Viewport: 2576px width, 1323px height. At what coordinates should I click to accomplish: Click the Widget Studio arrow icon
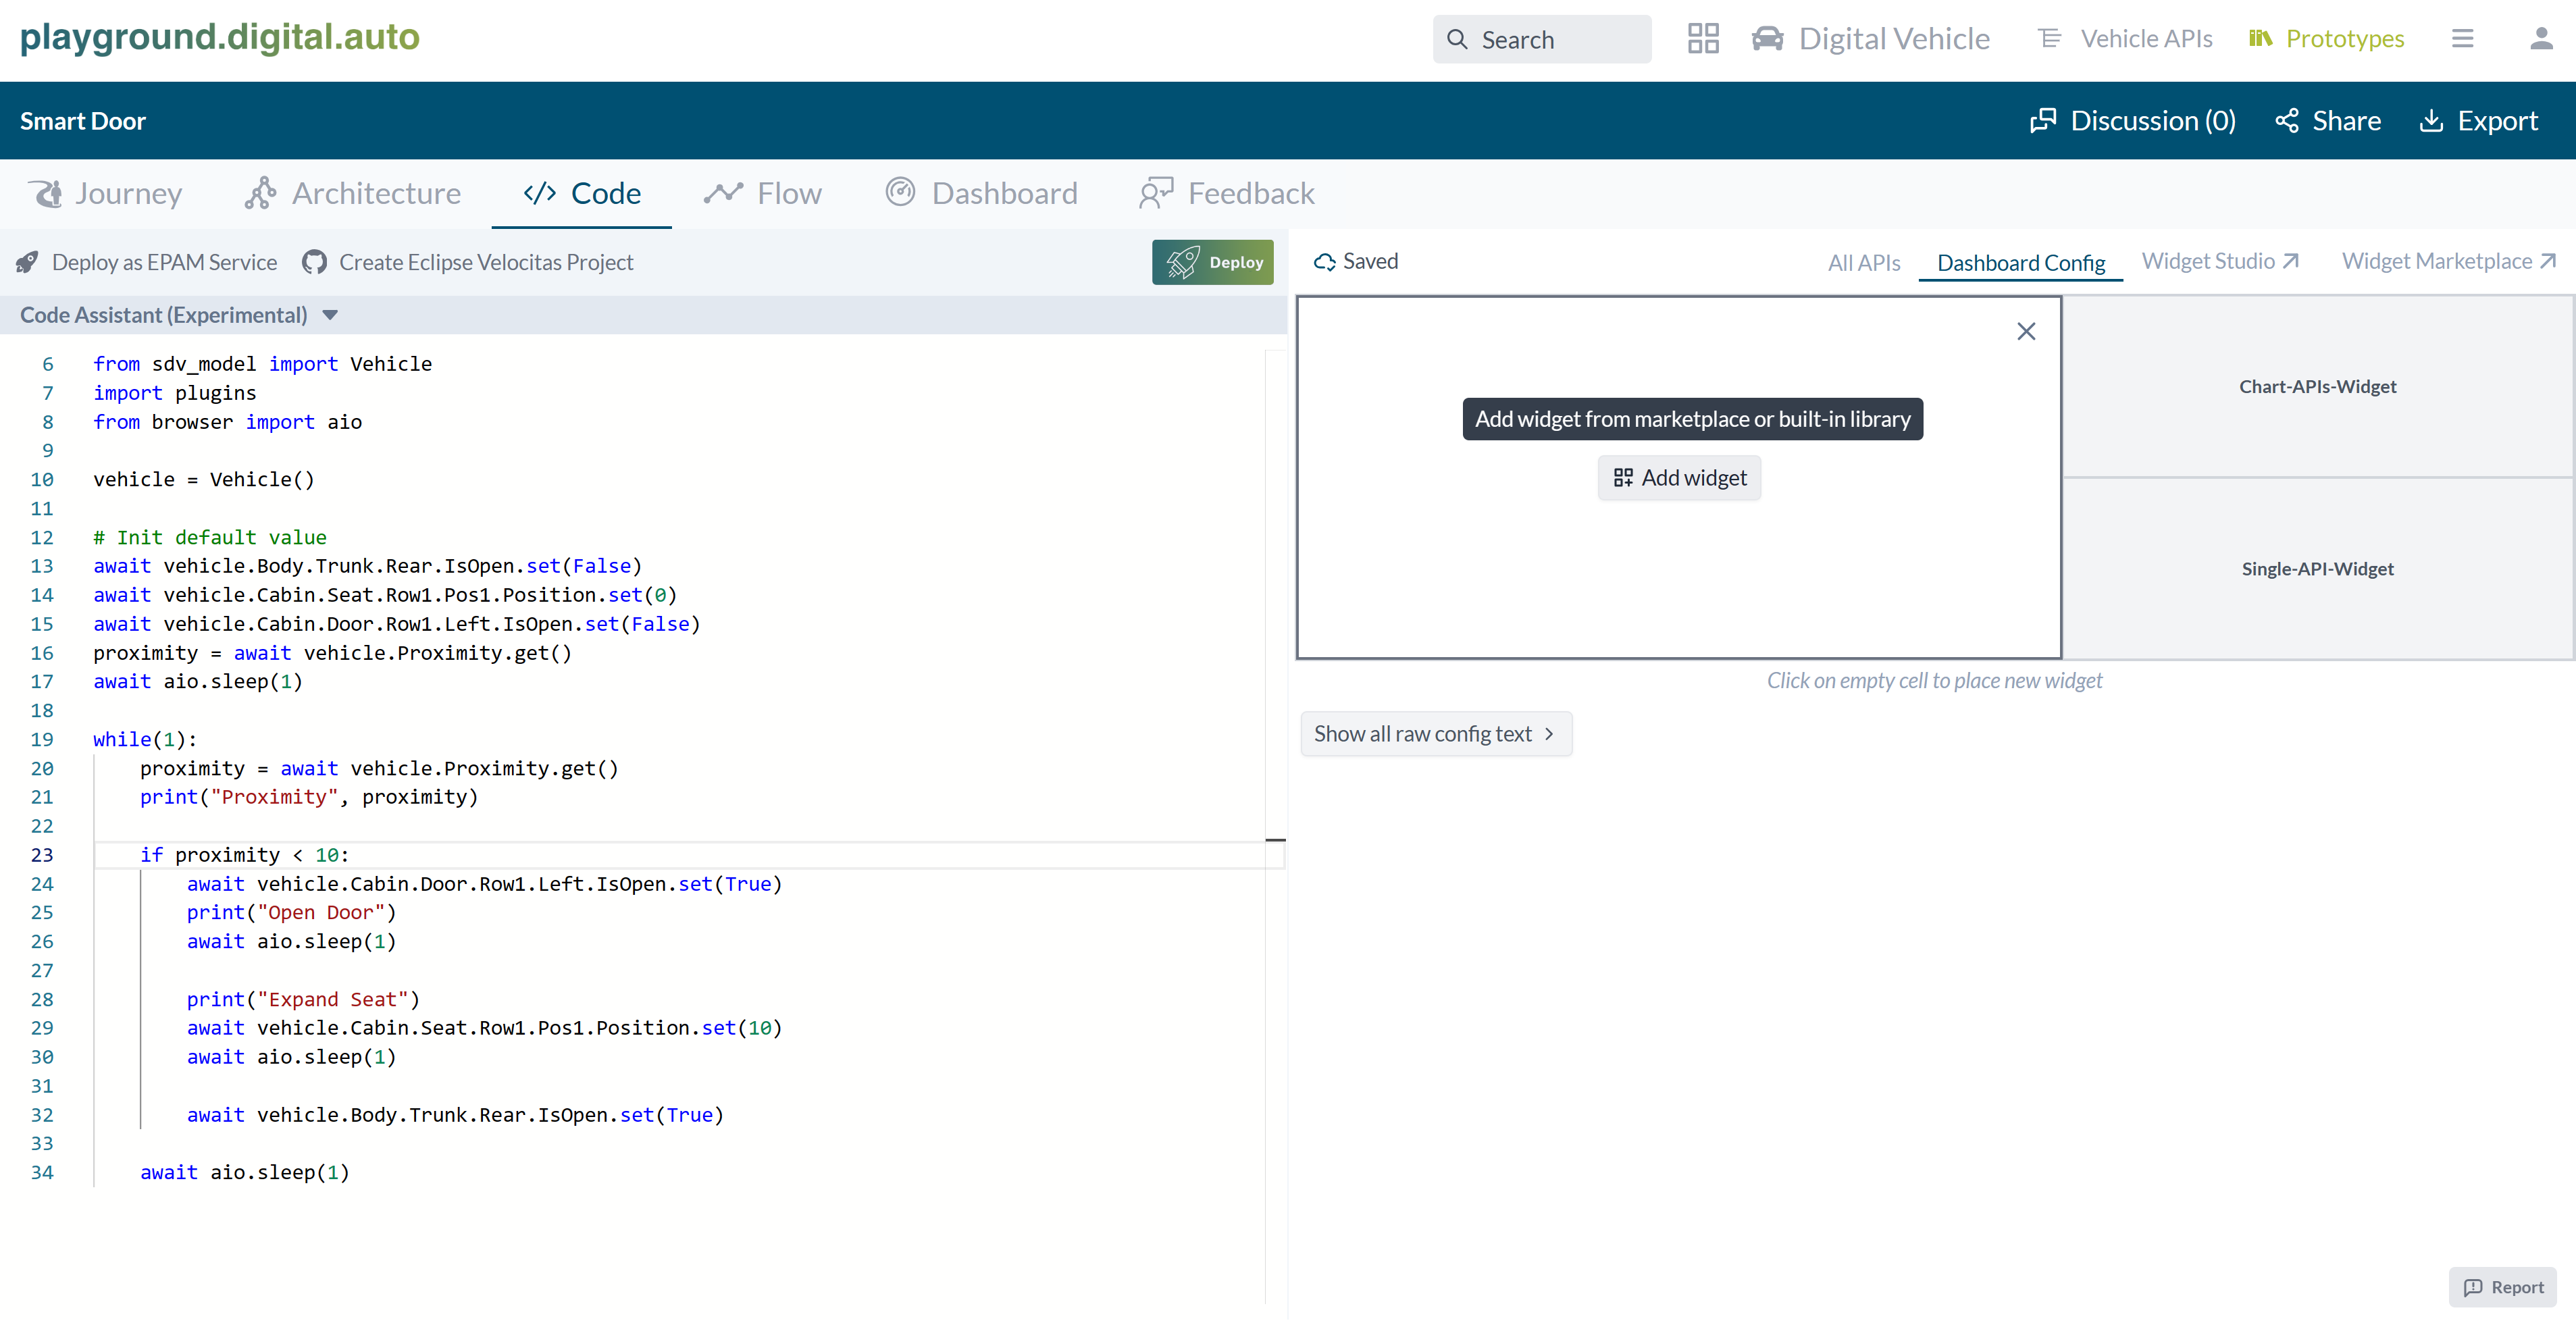(2291, 261)
